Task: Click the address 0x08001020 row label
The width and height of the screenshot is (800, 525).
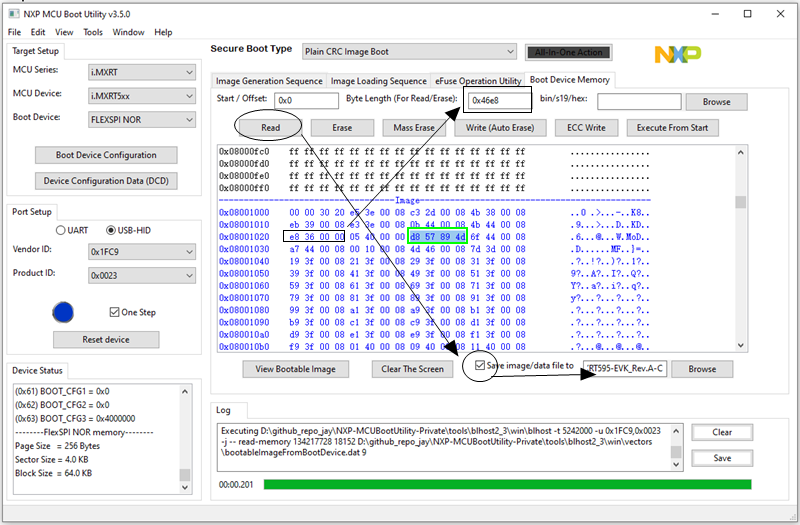Action: [x=244, y=237]
